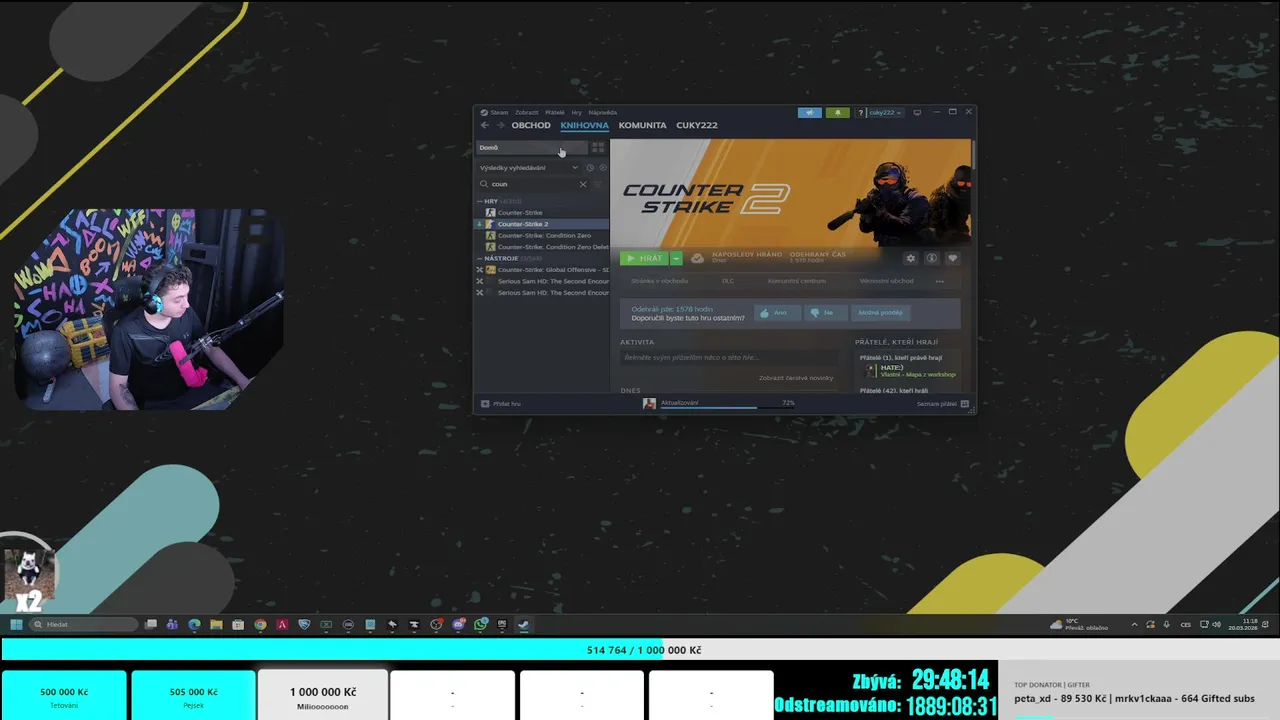Image resolution: width=1280 pixels, height=720 pixels.
Task: Open the Přátelé menu
Action: [x=554, y=113]
